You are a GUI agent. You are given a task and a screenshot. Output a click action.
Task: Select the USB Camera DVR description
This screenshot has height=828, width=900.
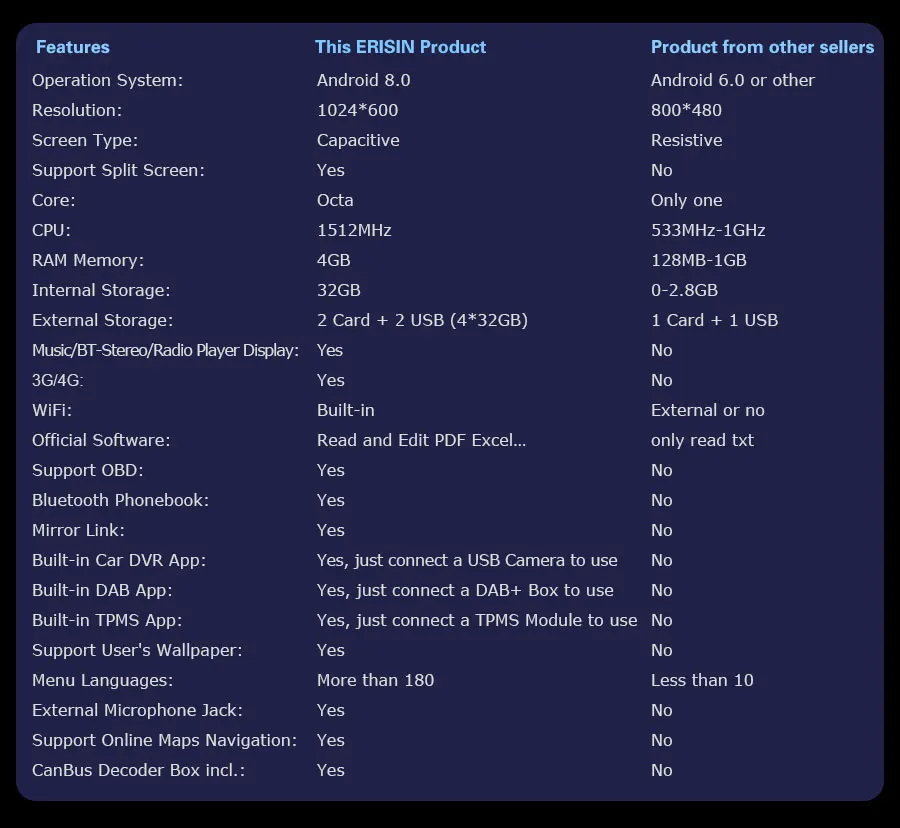pos(467,560)
